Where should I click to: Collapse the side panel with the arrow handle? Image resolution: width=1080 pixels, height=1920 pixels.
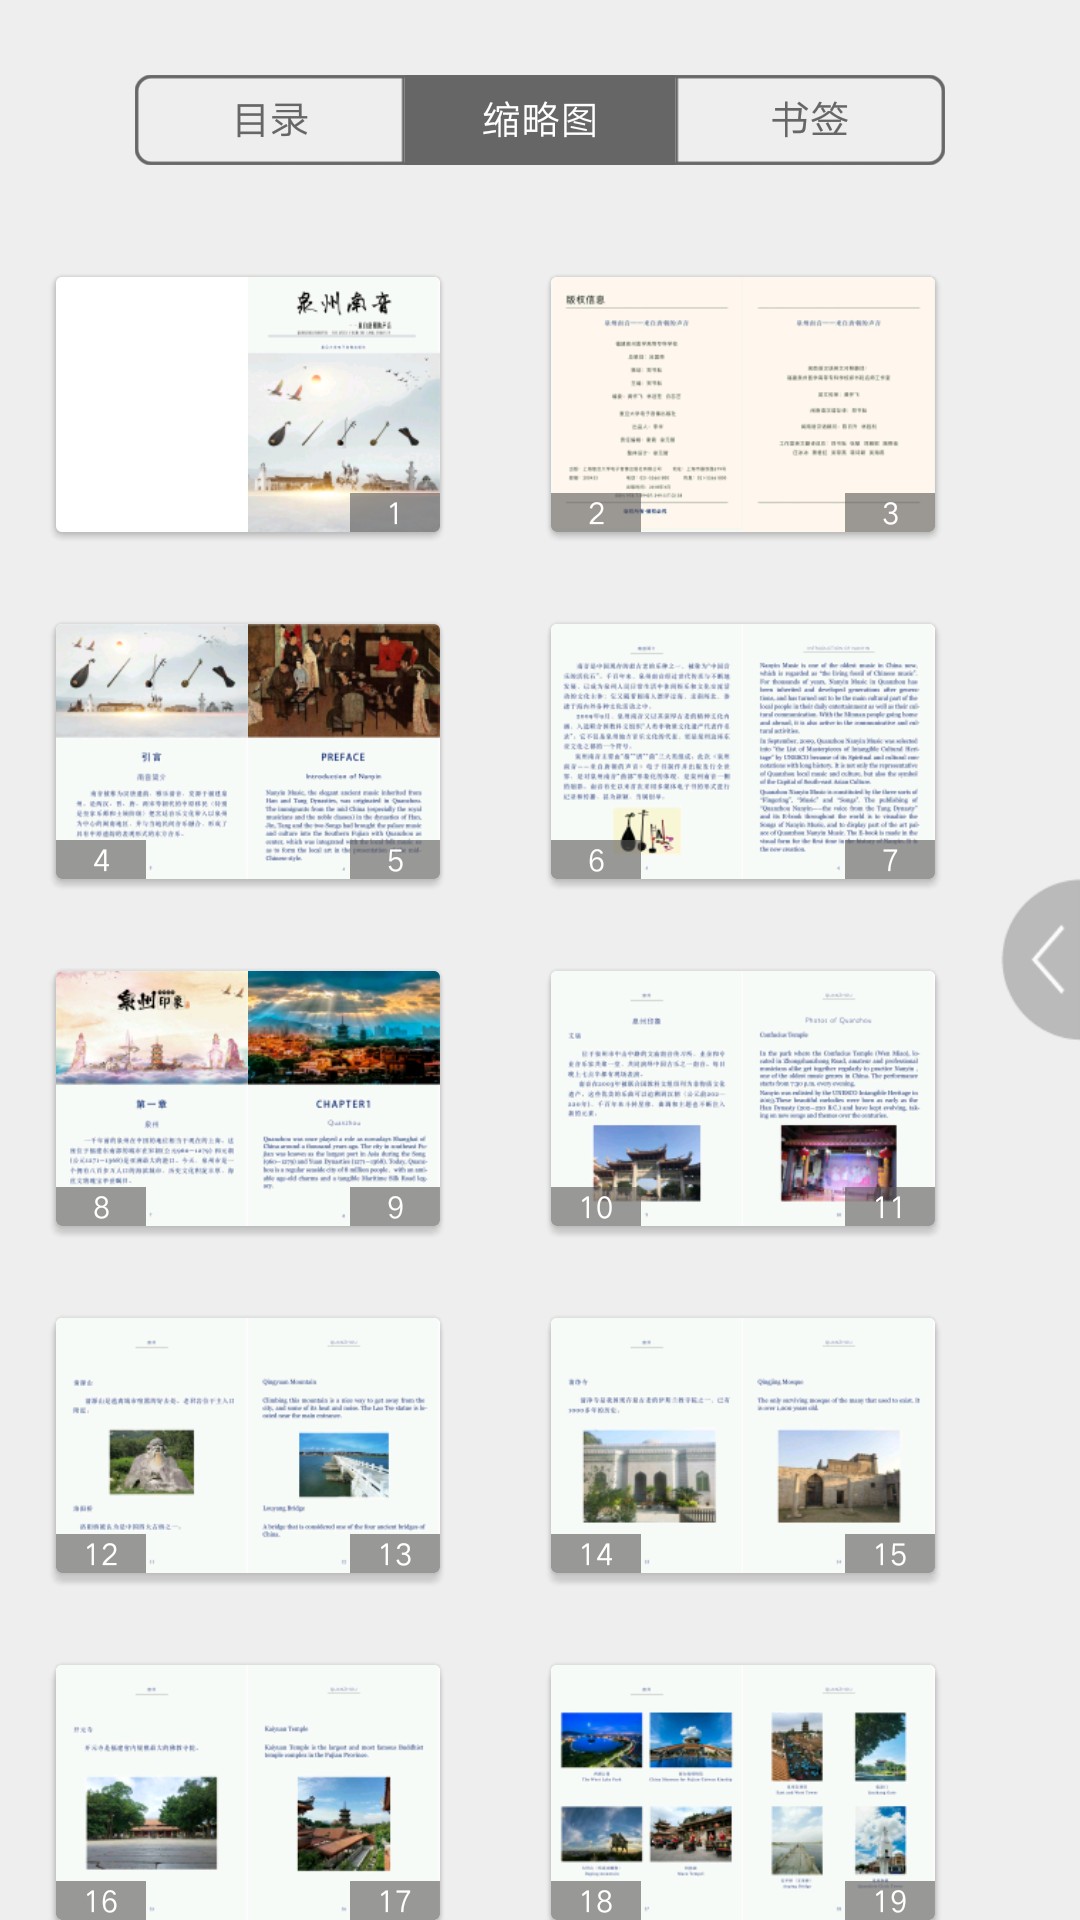[1047, 960]
